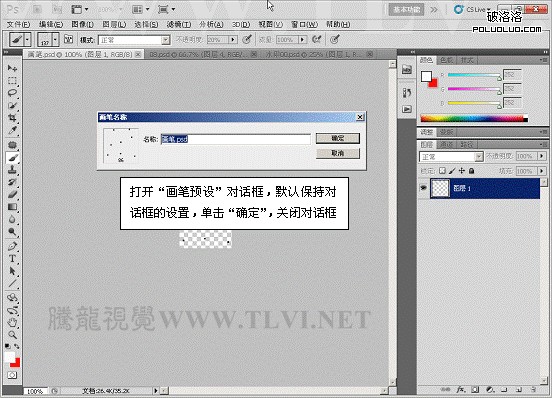Select the Lasso tool
This screenshot has height=398, width=552.
point(12,93)
